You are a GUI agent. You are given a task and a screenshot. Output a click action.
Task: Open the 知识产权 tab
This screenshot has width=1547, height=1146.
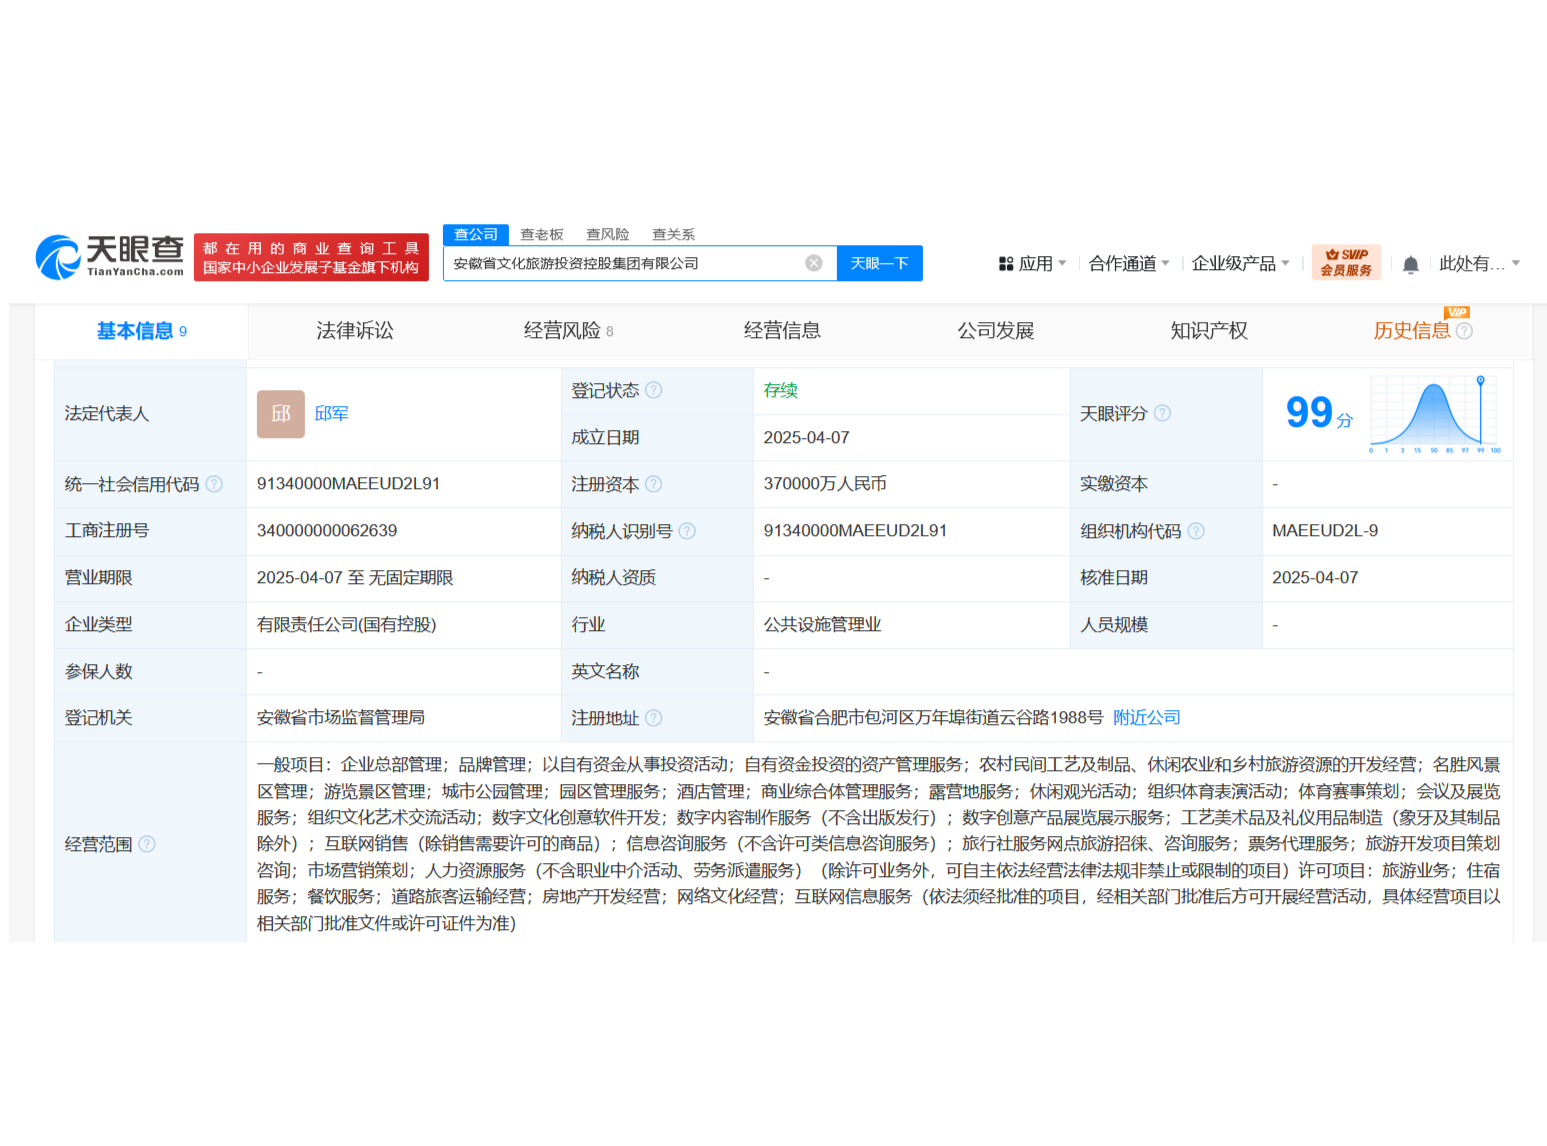pos(1209,331)
